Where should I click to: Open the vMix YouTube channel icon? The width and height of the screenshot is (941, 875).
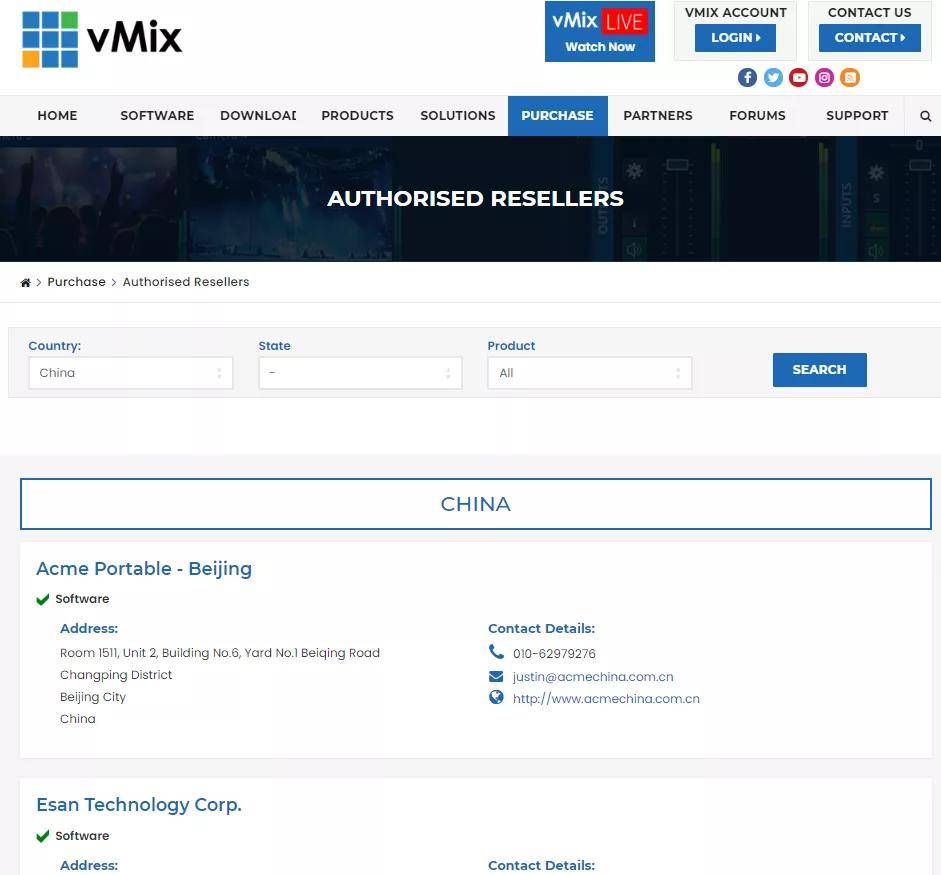(x=799, y=77)
